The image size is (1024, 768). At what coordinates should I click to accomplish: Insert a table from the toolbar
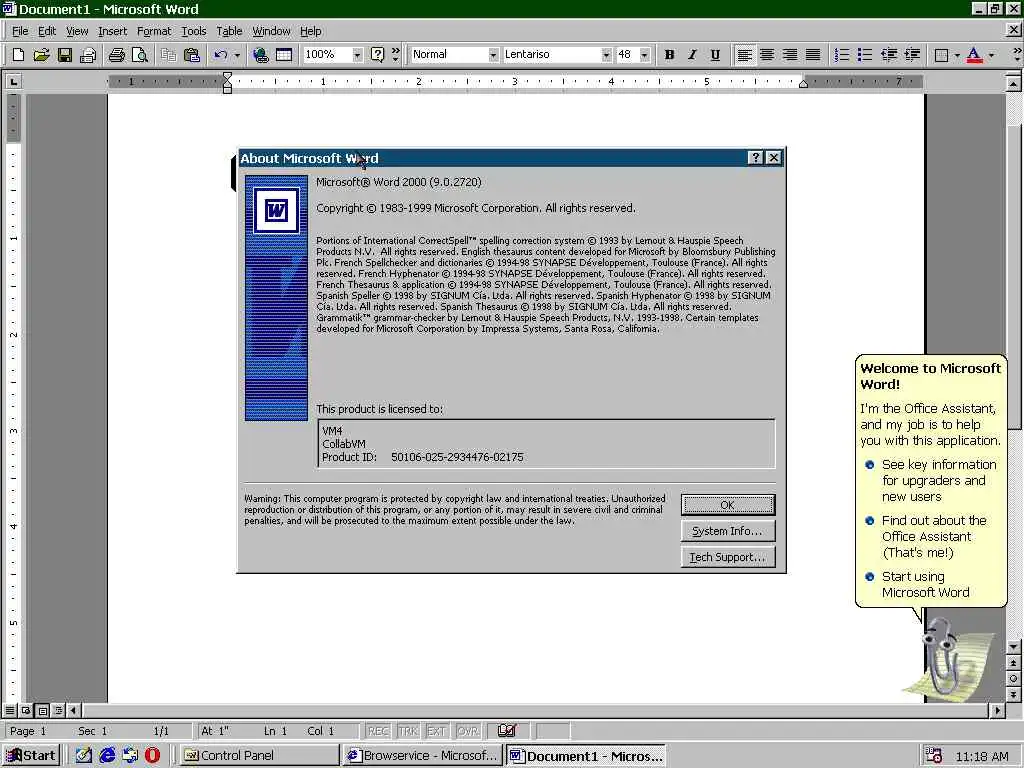pyautogui.click(x=283, y=55)
